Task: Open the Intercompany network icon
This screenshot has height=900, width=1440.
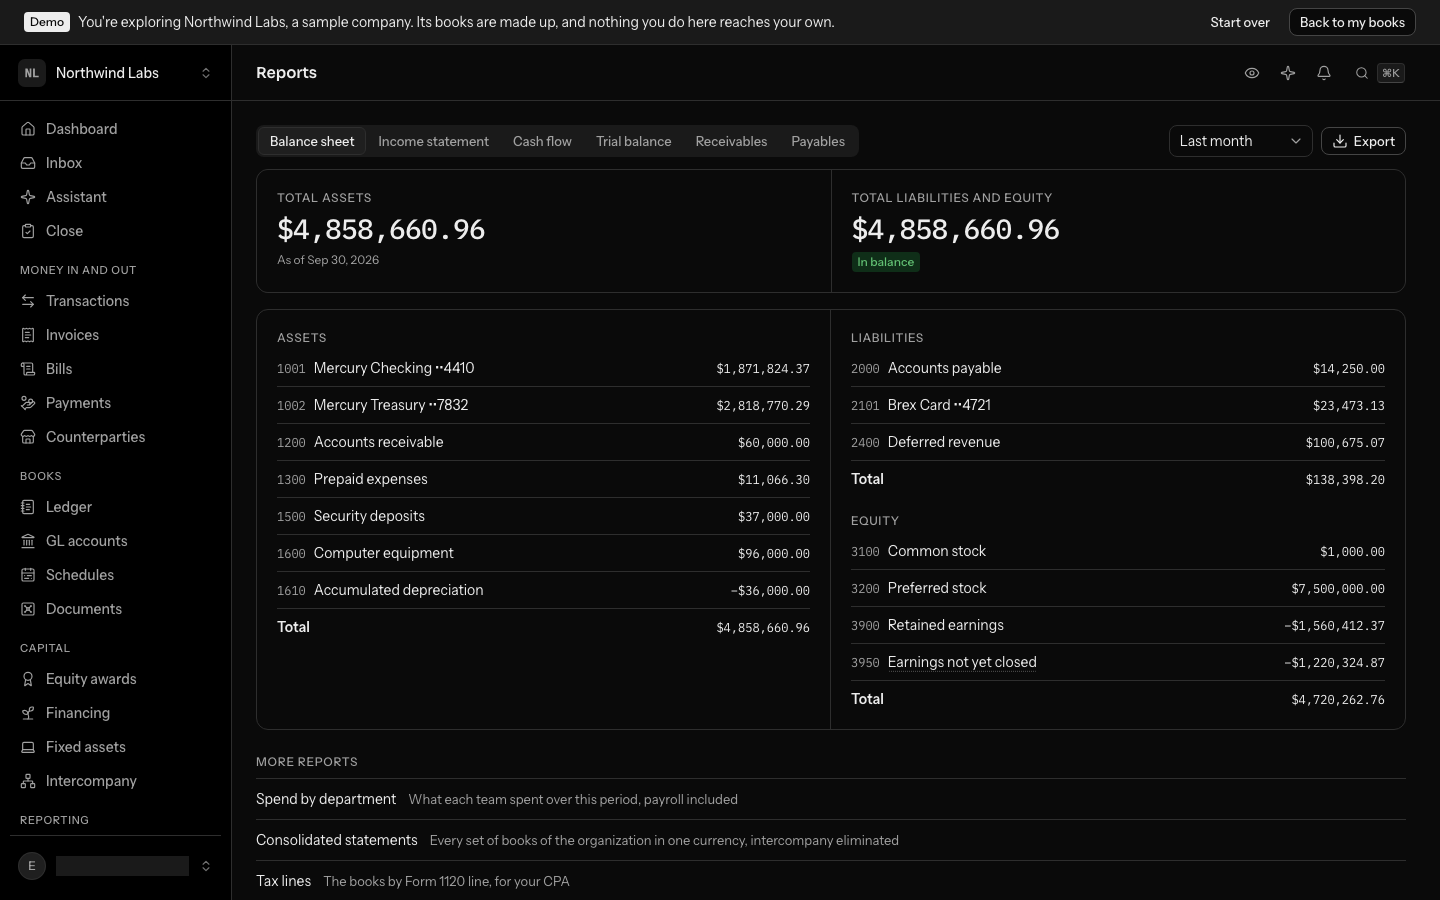Action: 28,781
